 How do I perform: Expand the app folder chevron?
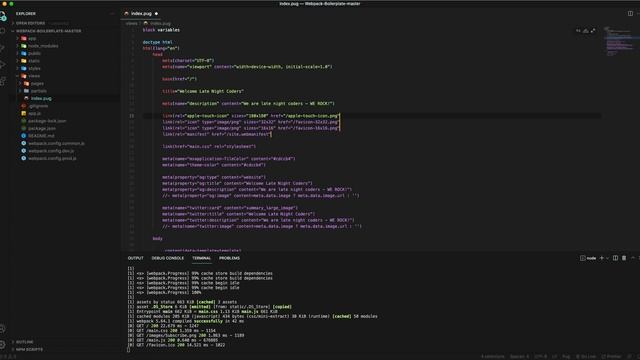pyautogui.click(x=18, y=38)
